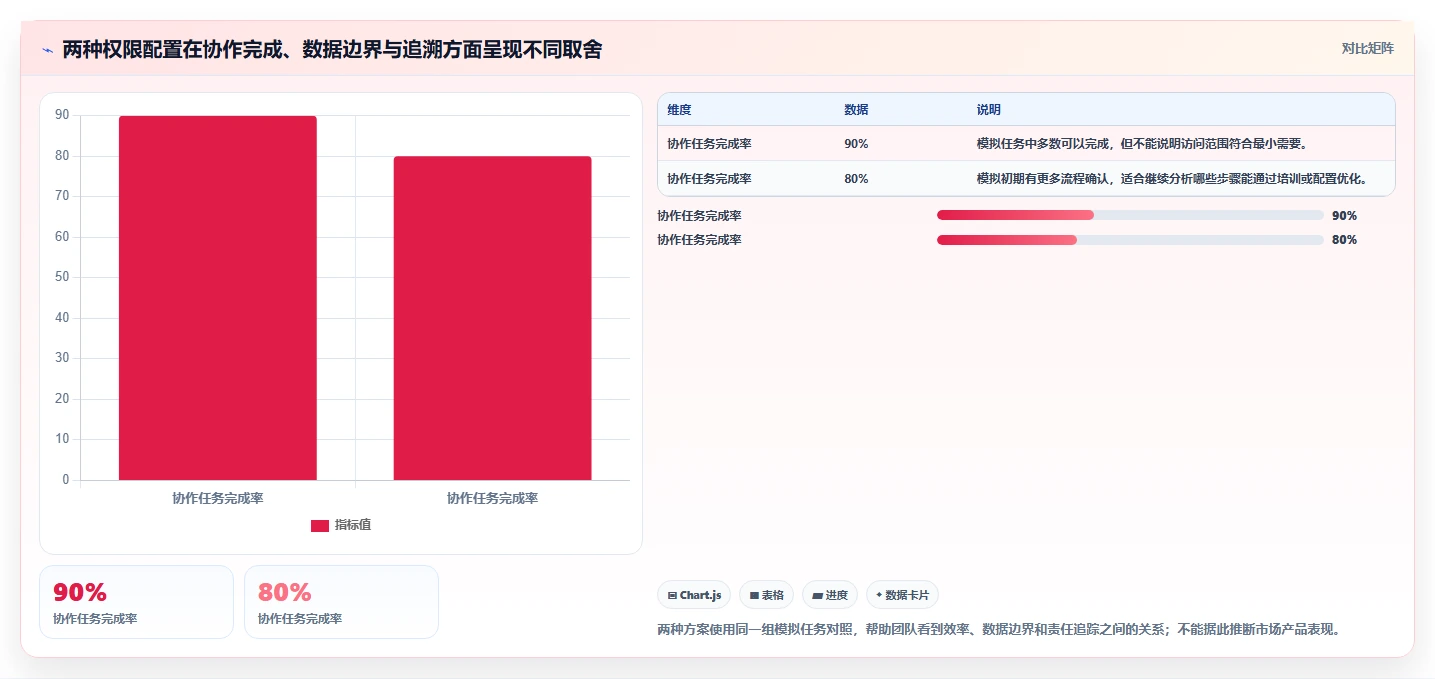This screenshot has width=1435, height=679.
Task: Click the description starting 模拟初期有更多流程确认
Action: click(1172, 179)
